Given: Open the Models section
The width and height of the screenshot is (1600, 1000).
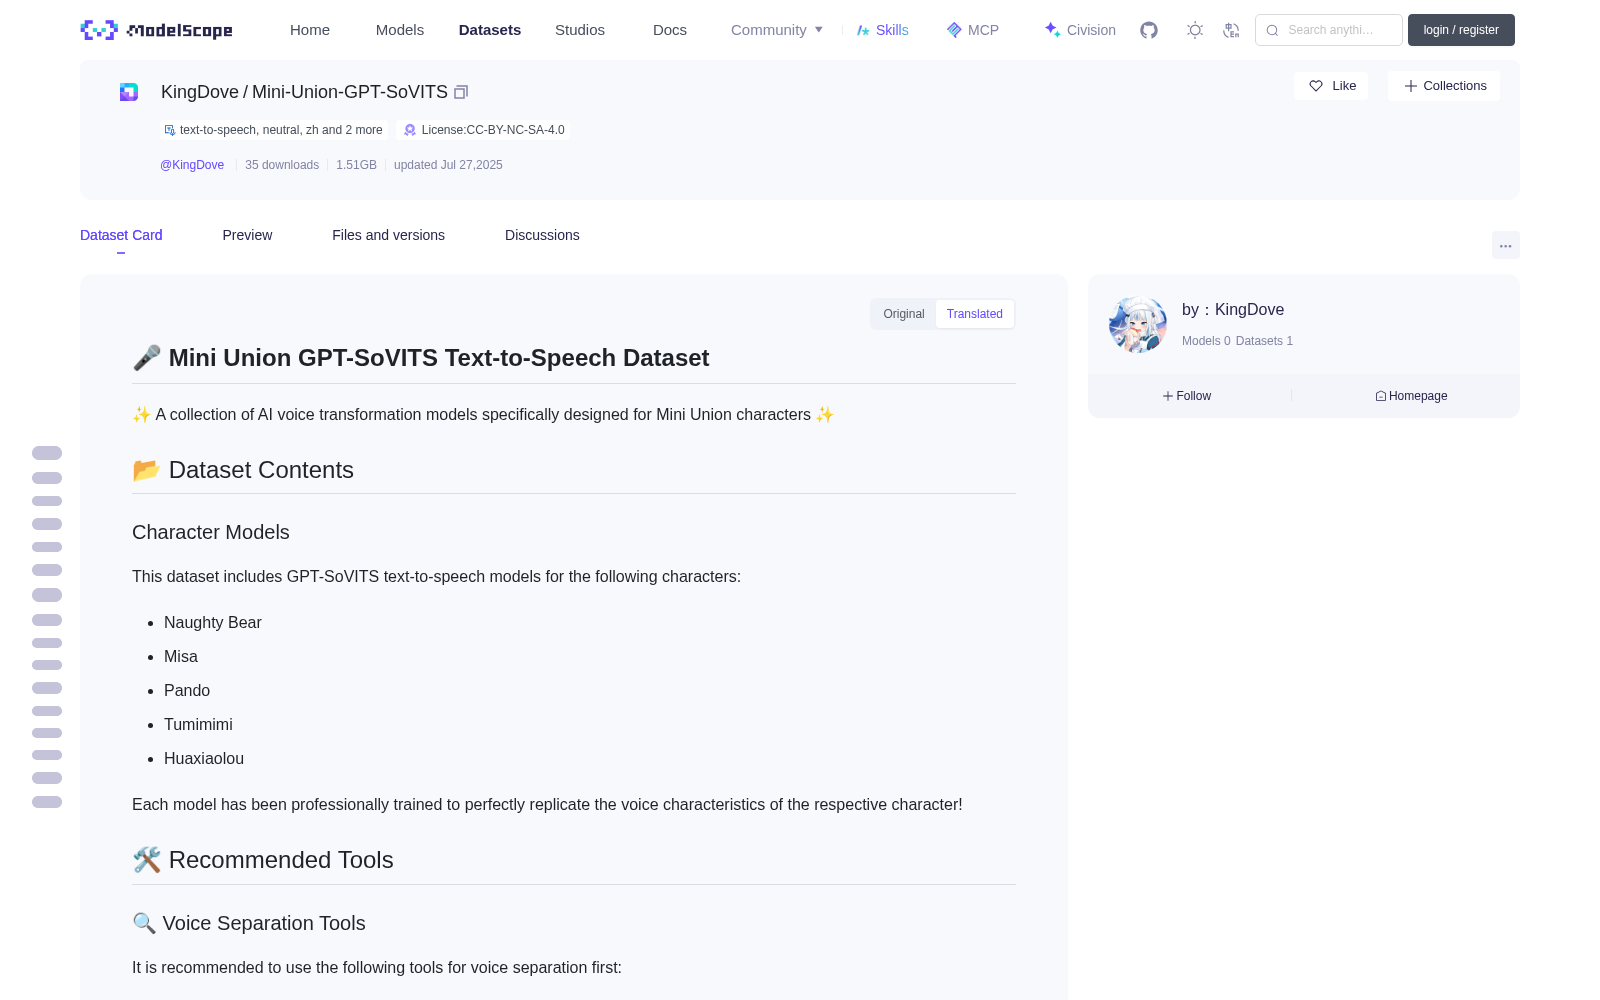Looking at the screenshot, I should (x=400, y=30).
